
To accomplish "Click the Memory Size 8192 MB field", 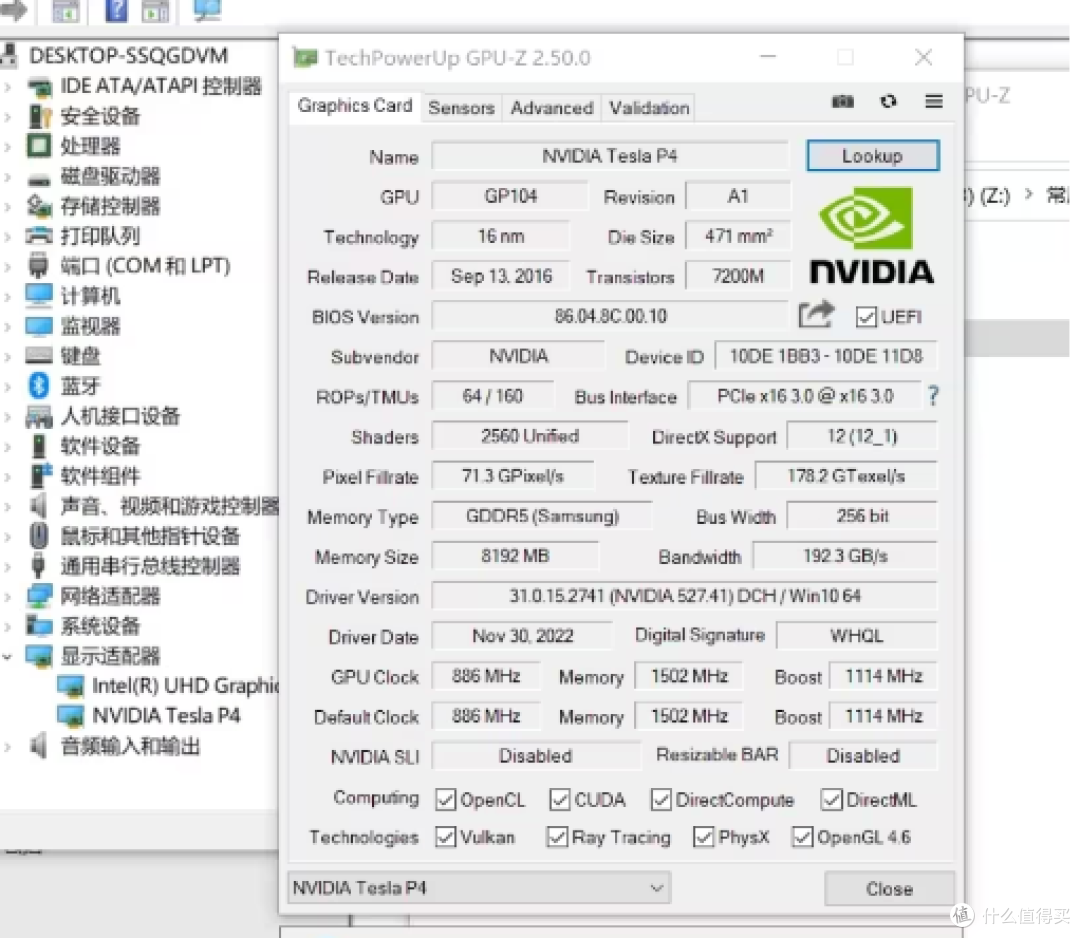I will click(515, 556).
